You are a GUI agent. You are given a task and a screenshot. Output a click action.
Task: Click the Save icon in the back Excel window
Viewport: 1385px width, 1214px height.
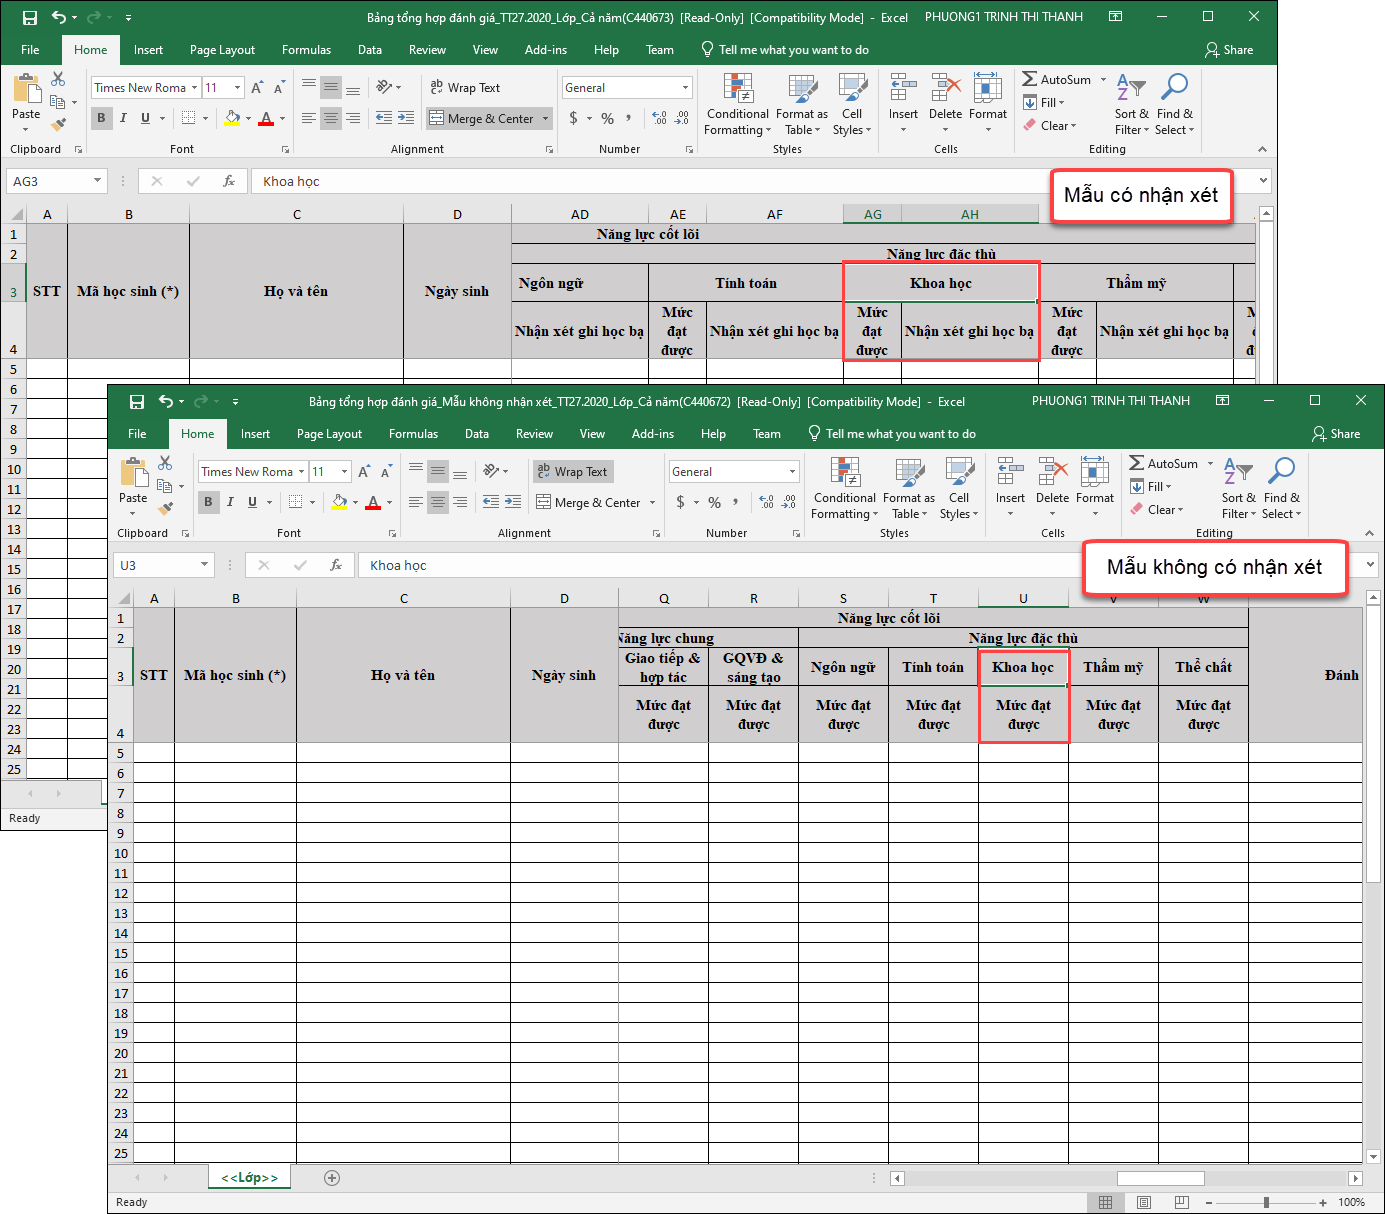point(30,17)
